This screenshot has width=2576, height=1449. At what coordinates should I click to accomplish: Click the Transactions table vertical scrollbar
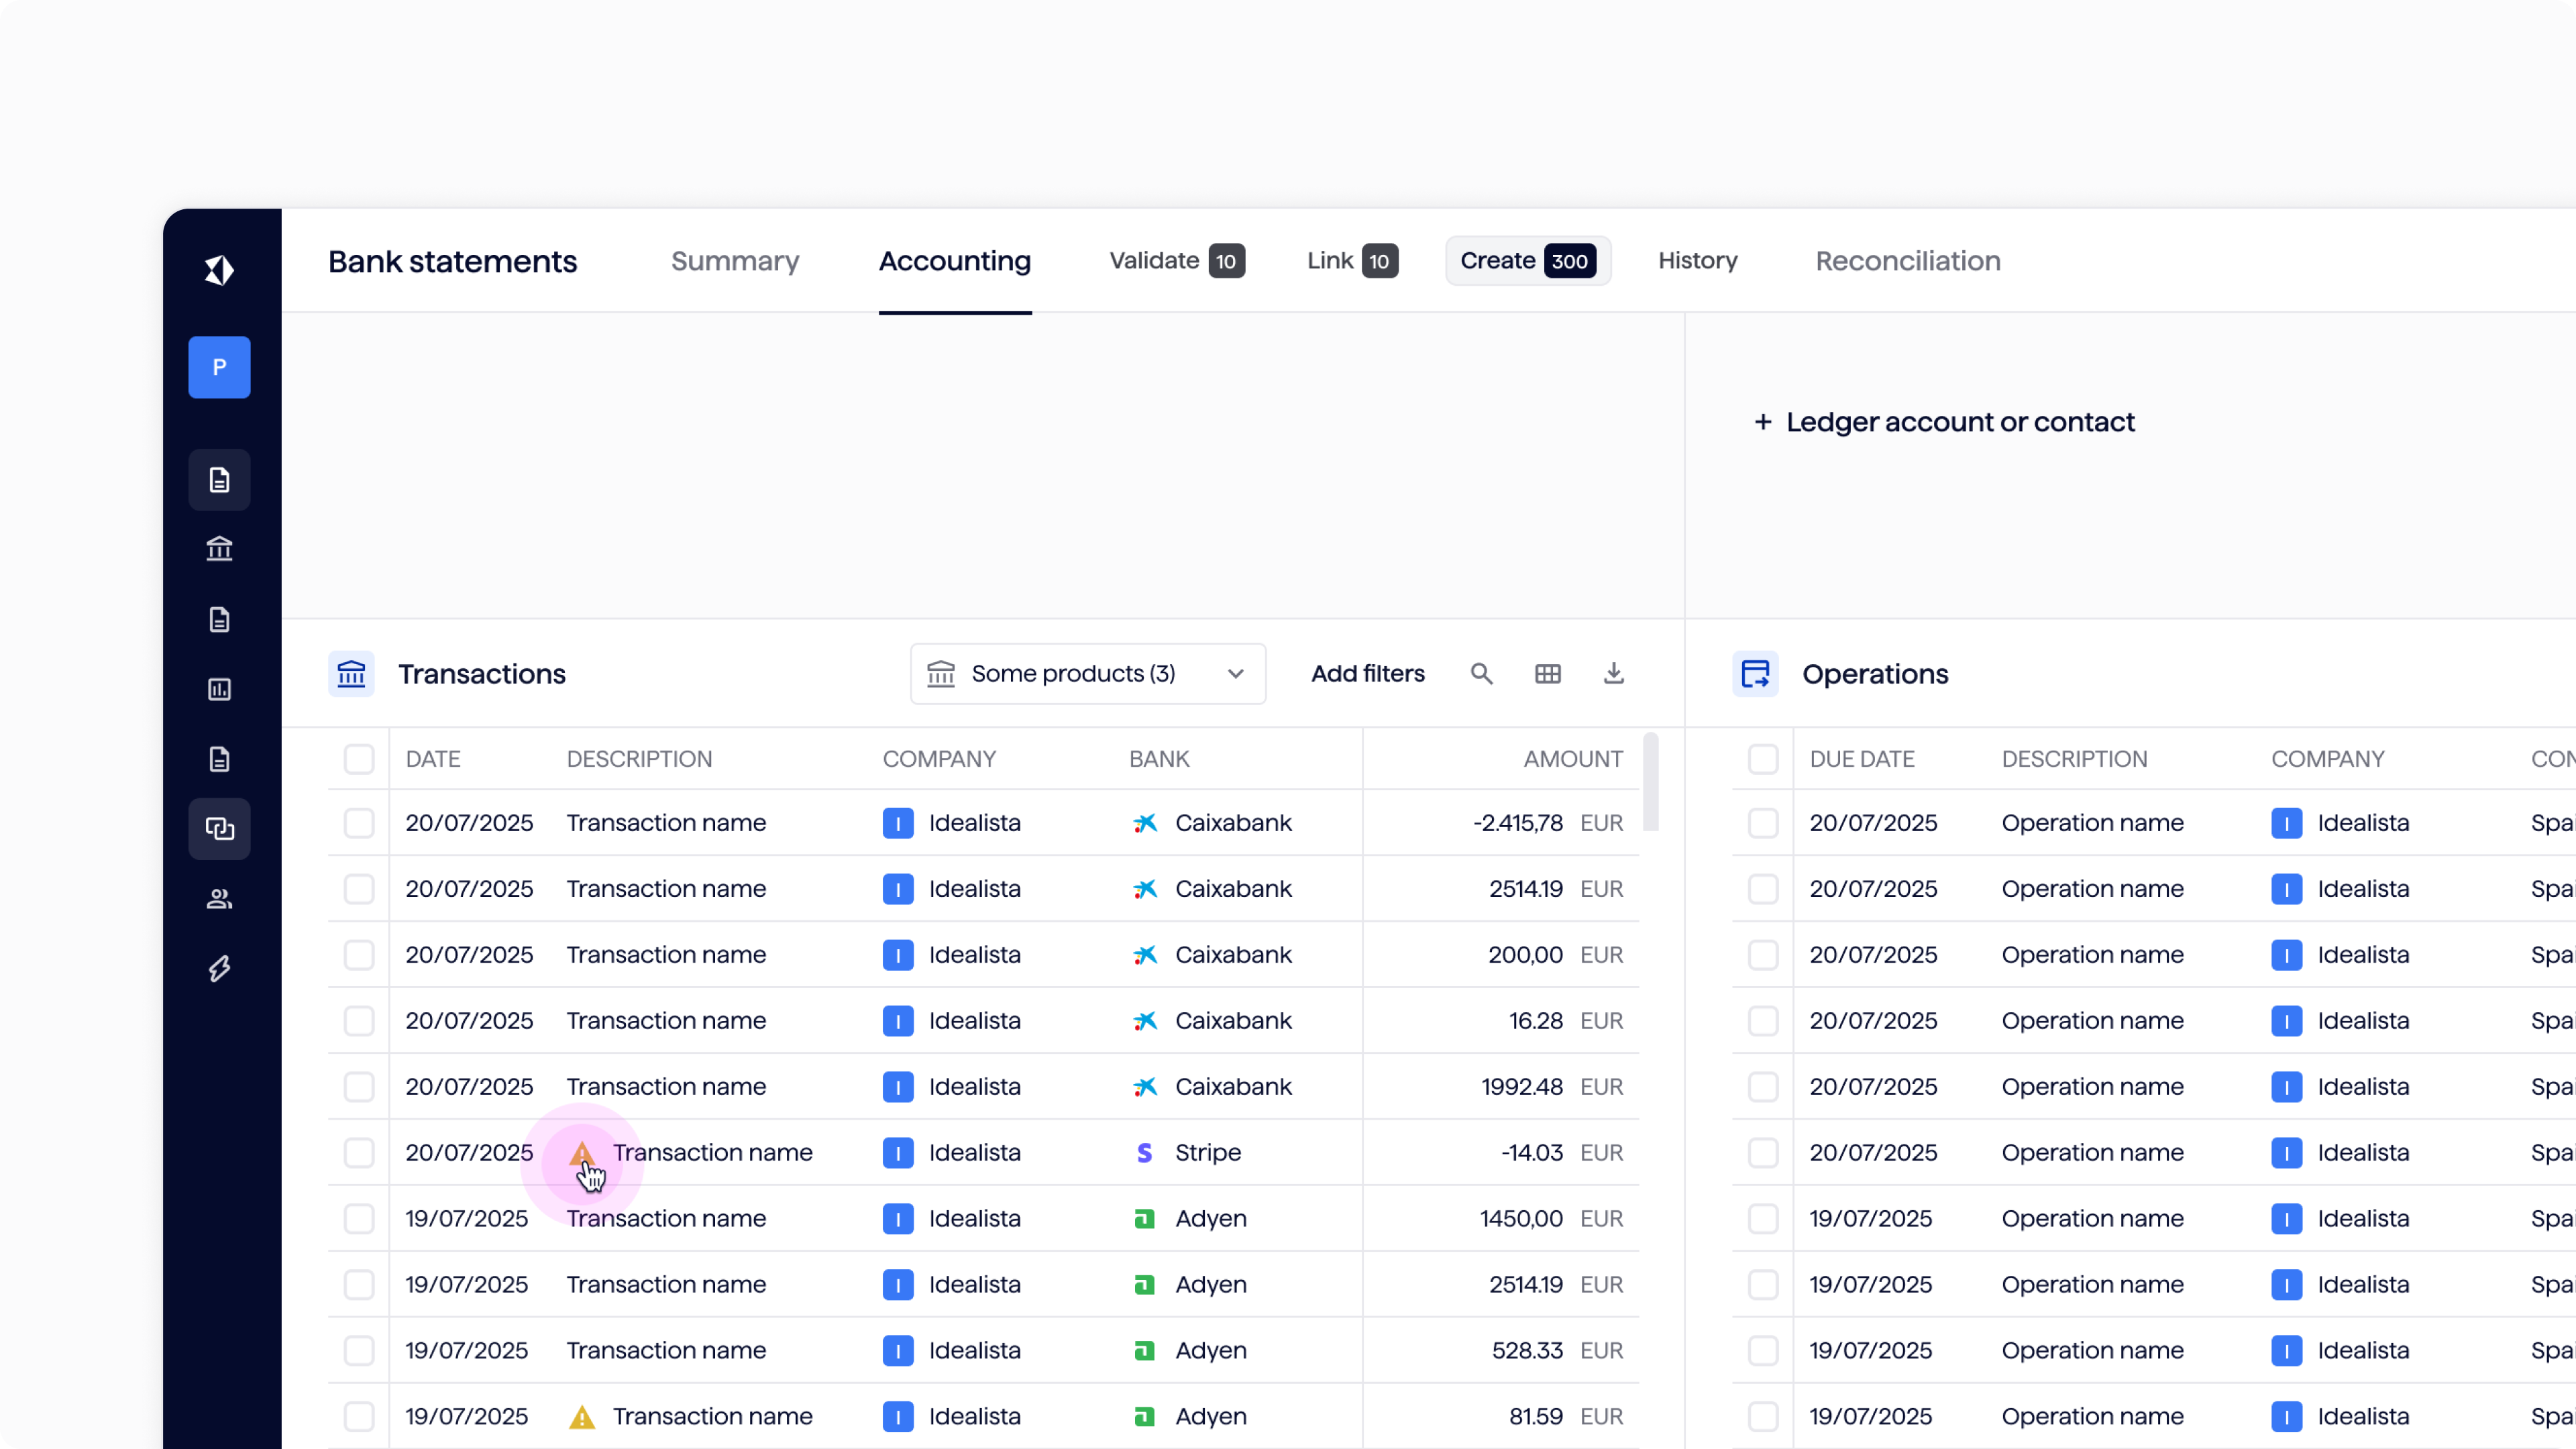pyautogui.click(x=1650, y=782)
